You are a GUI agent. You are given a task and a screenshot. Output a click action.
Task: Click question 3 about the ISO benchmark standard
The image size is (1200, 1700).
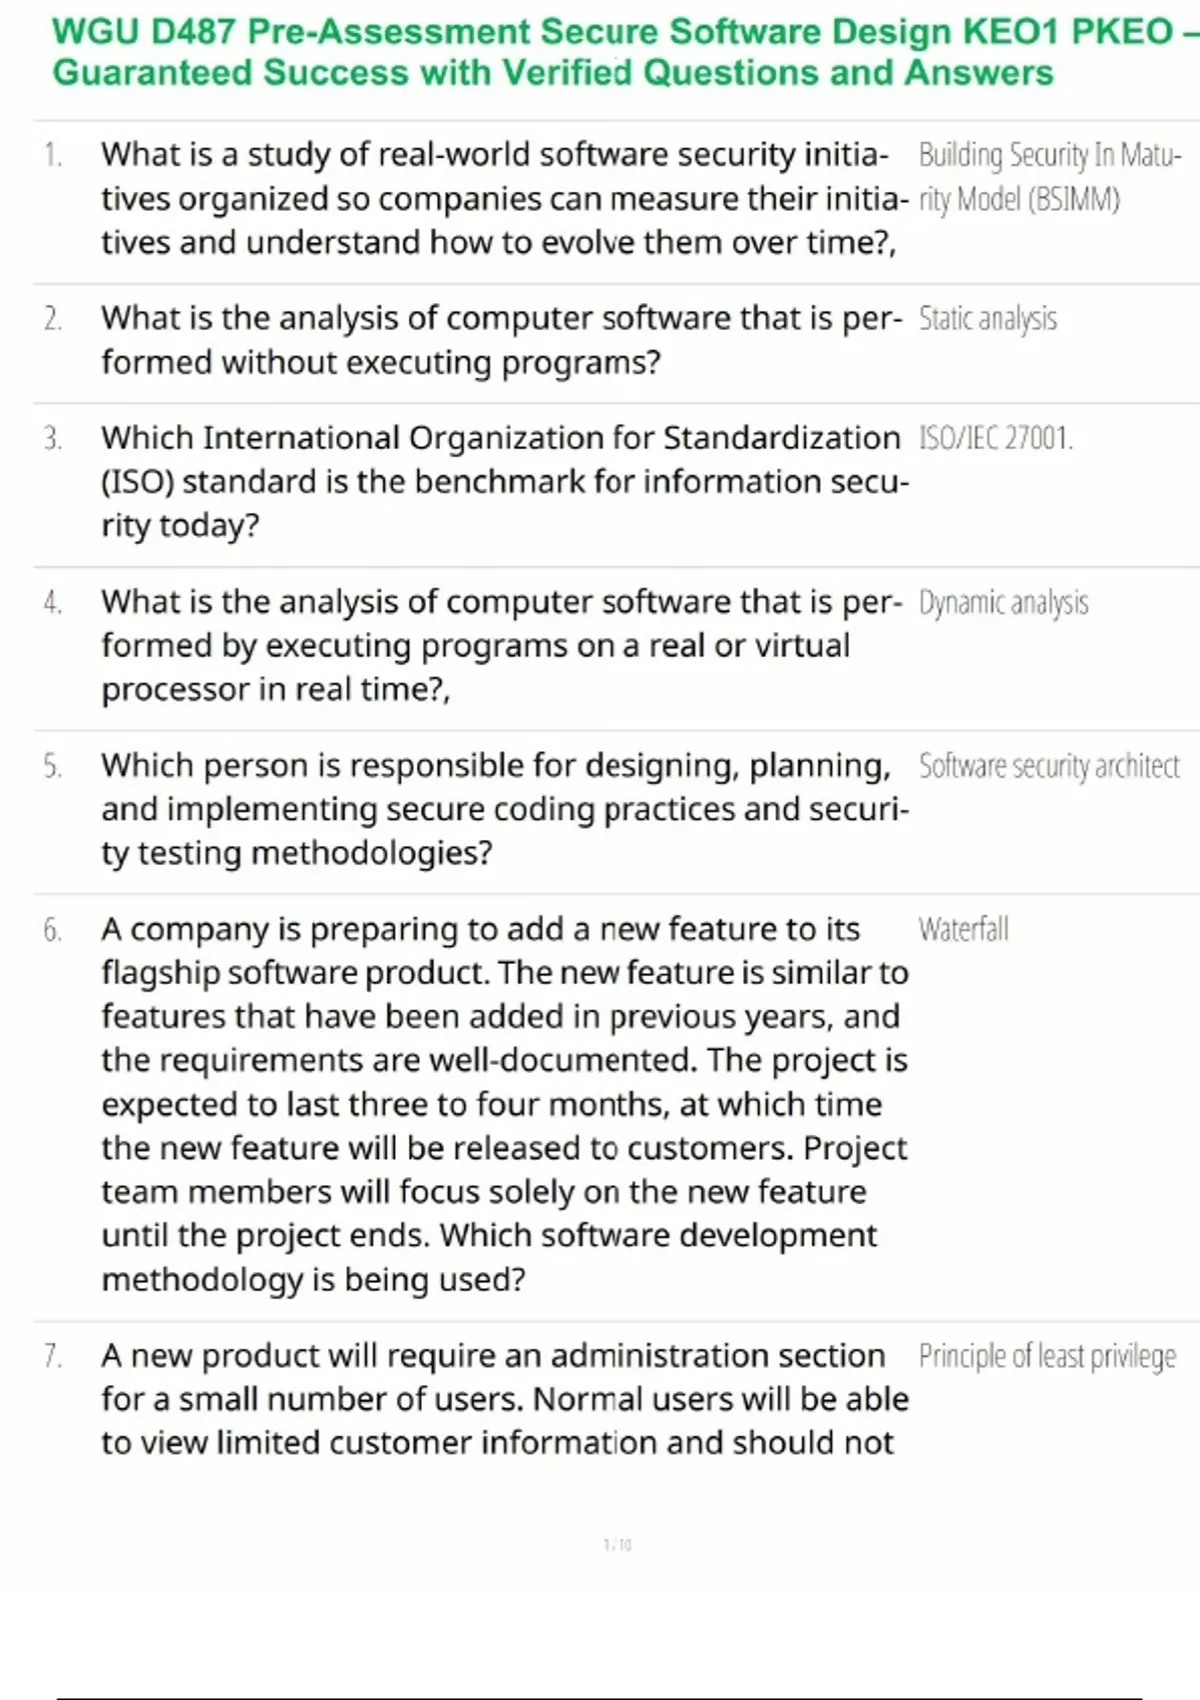coord(500,481)
